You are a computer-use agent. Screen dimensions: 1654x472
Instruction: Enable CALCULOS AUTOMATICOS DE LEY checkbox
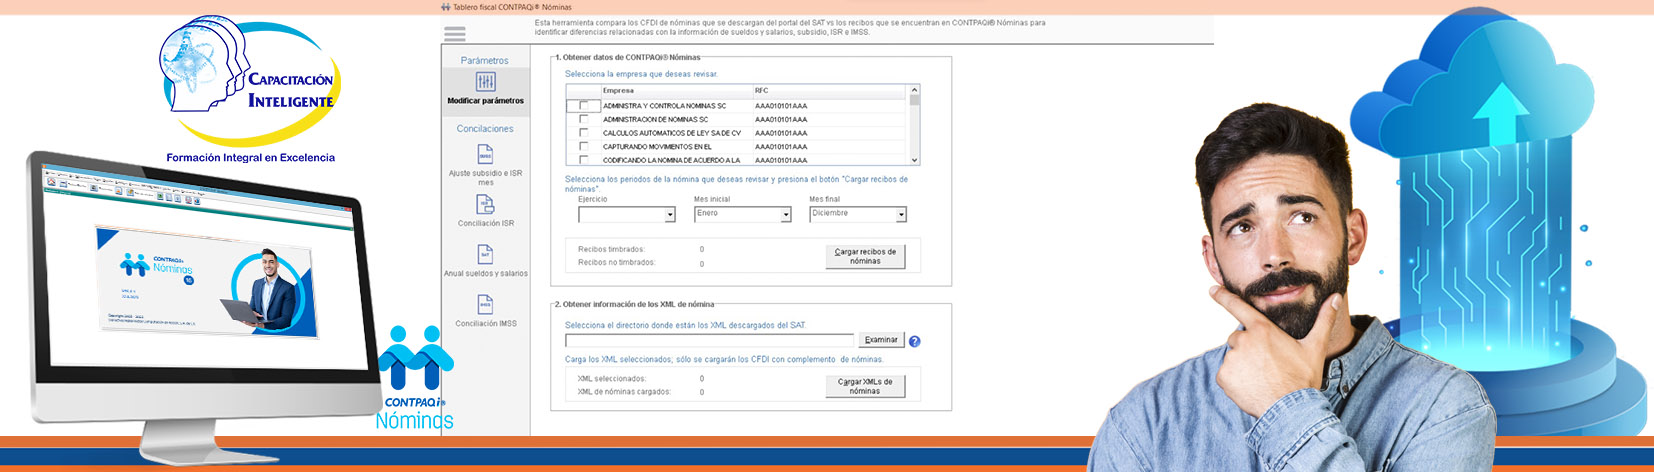pos(584,132)
